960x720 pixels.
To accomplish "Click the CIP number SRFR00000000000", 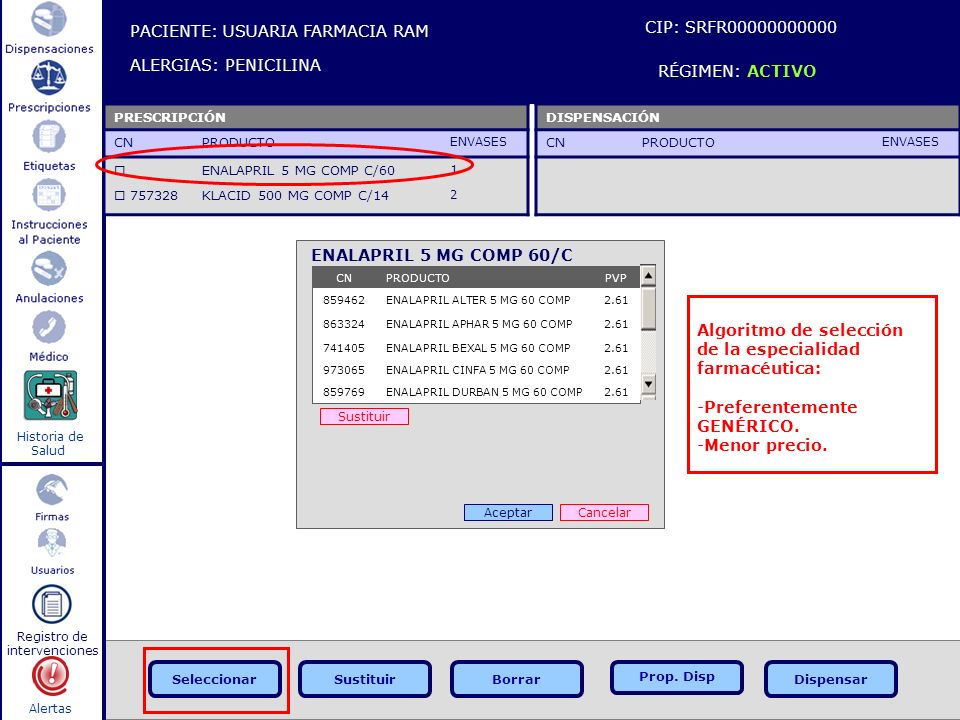I will click(761, 27).
